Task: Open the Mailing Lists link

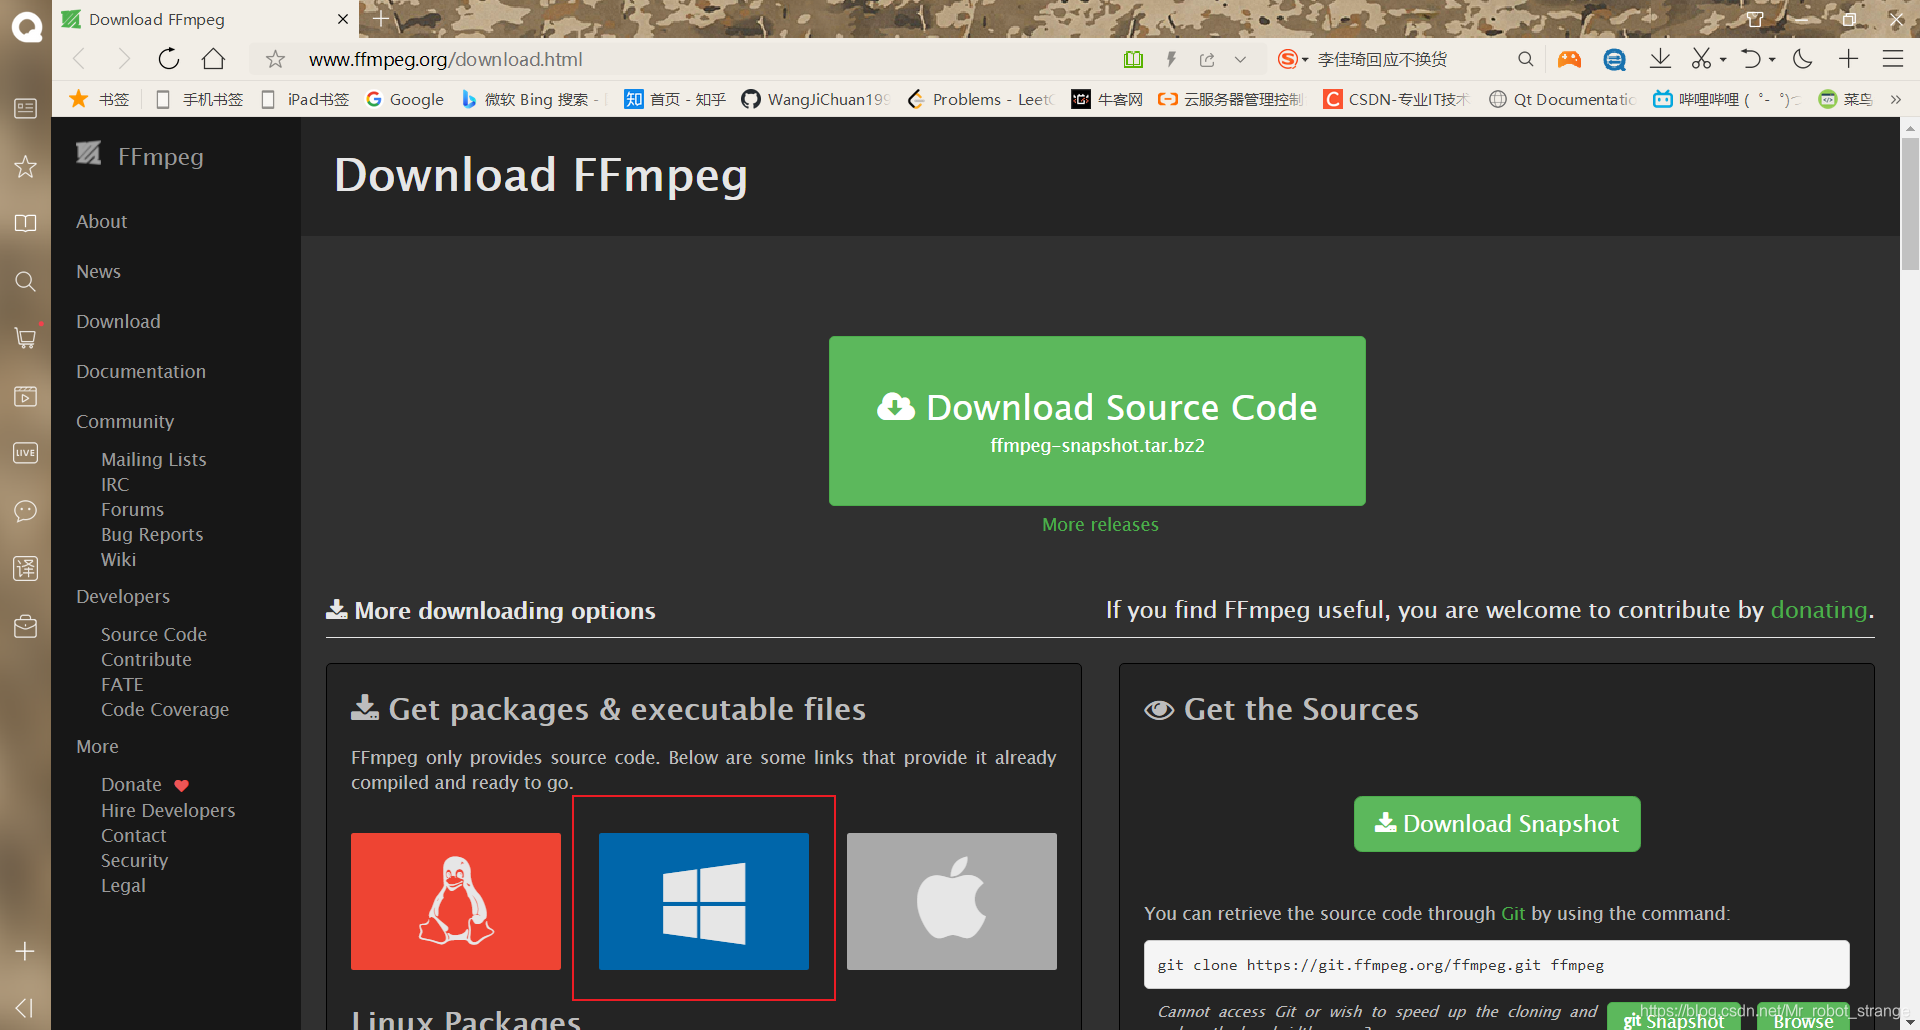Action: (153, 459)
